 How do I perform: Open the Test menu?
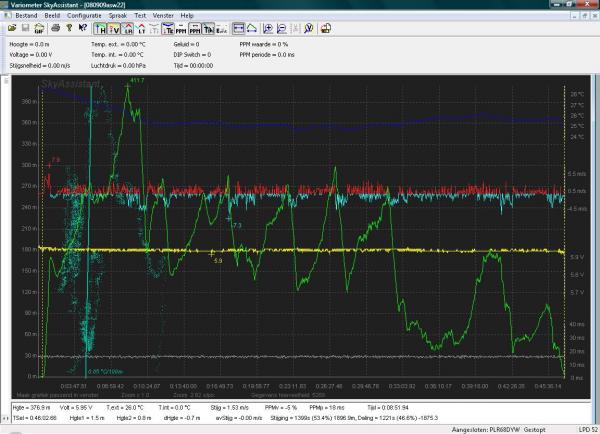140,16
